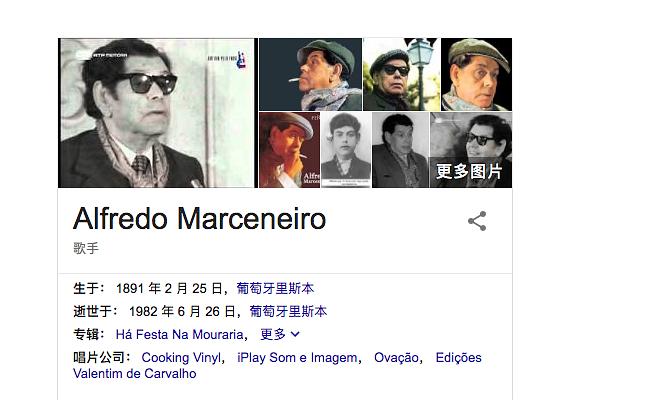Image resolution: width=667 pixels, height=400 pixels.
Task: Select the Alfredo Marceneiro title heading
Action: pos(200,219)
